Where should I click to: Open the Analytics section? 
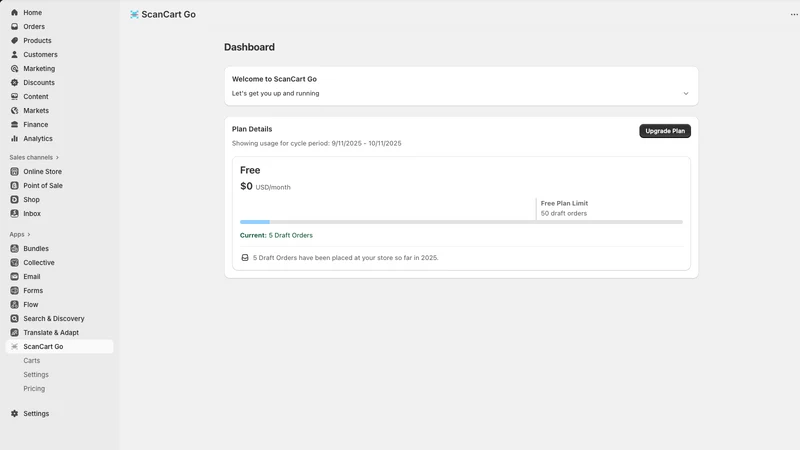tap(38, 139)
